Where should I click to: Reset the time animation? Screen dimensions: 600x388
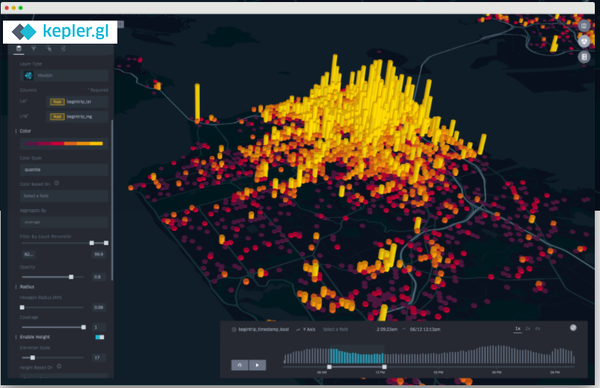click(x=240, y=365)
